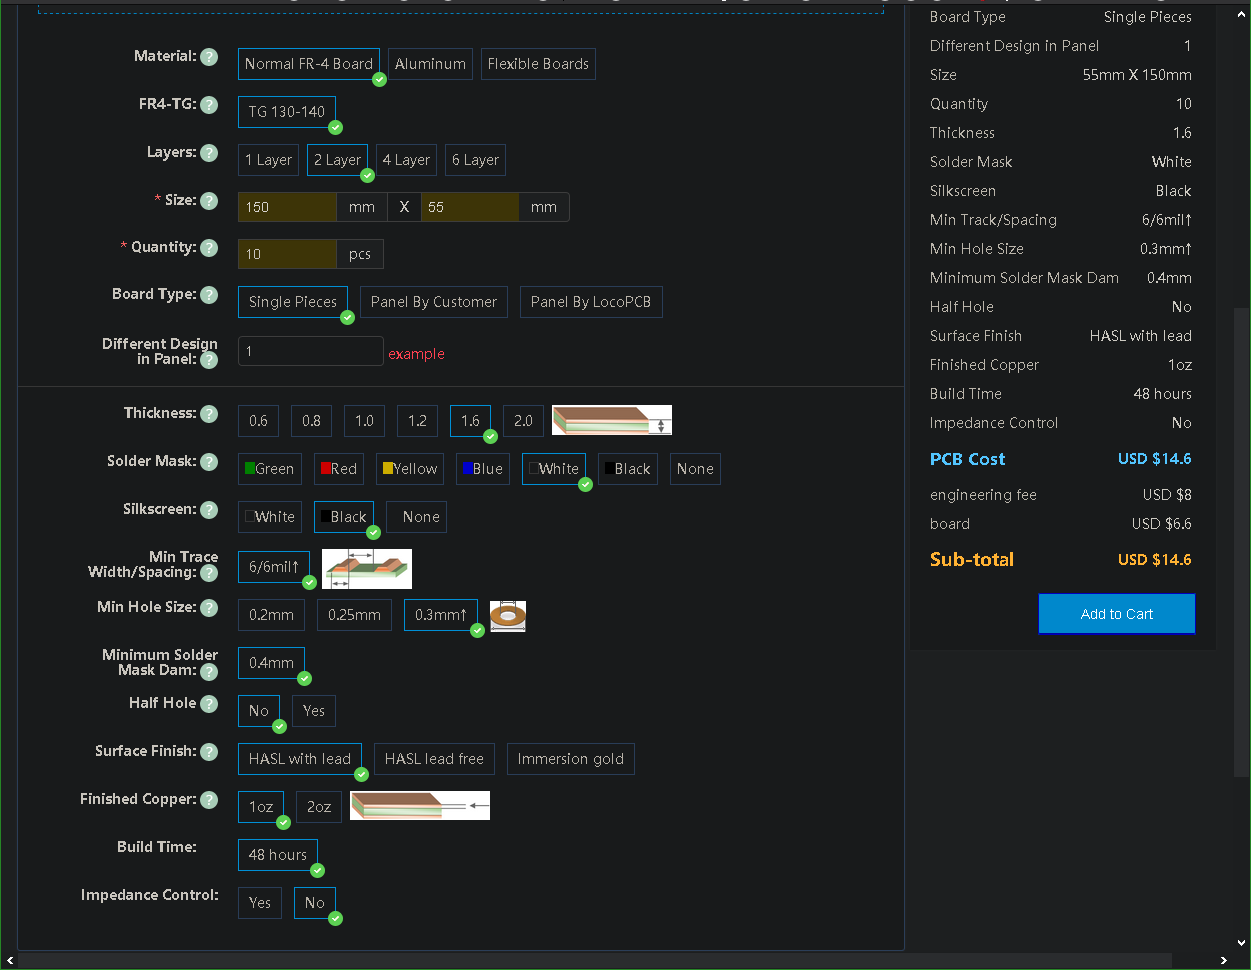
Task: Select Yes for Half Hole
Action: tap(314, 711)
